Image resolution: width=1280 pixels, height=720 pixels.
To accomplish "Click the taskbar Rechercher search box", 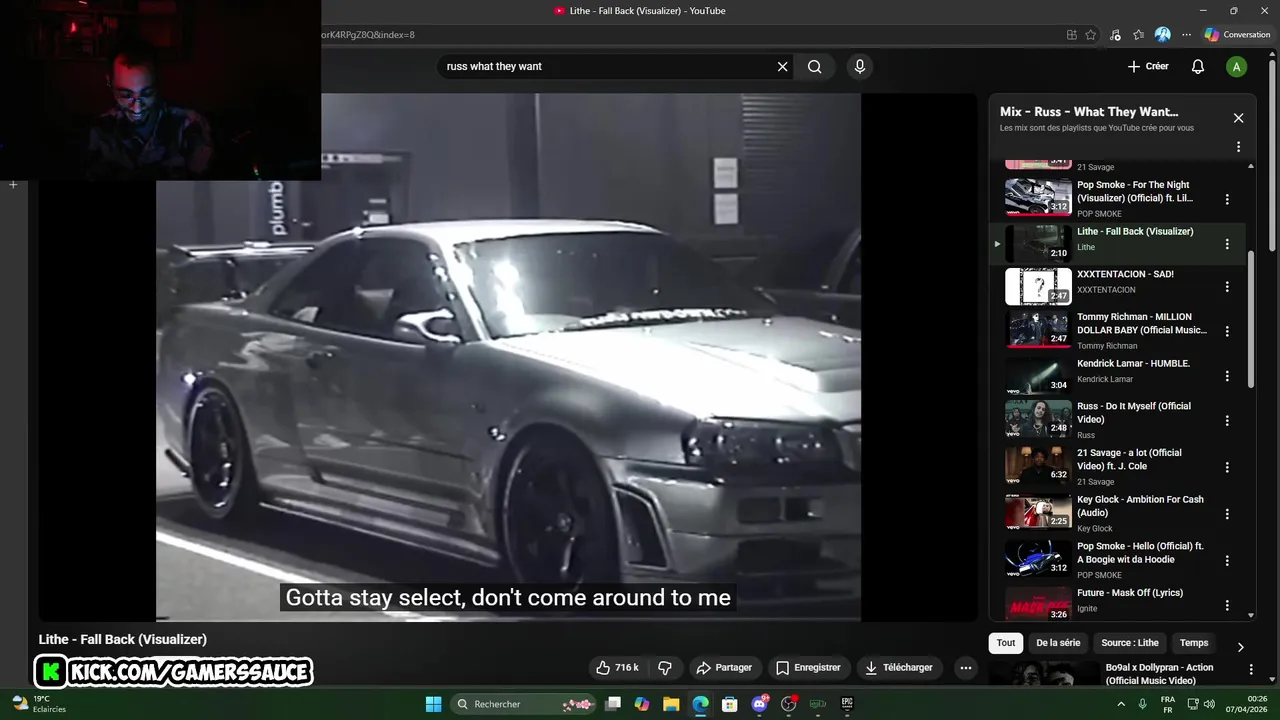I will pos(525,704).
